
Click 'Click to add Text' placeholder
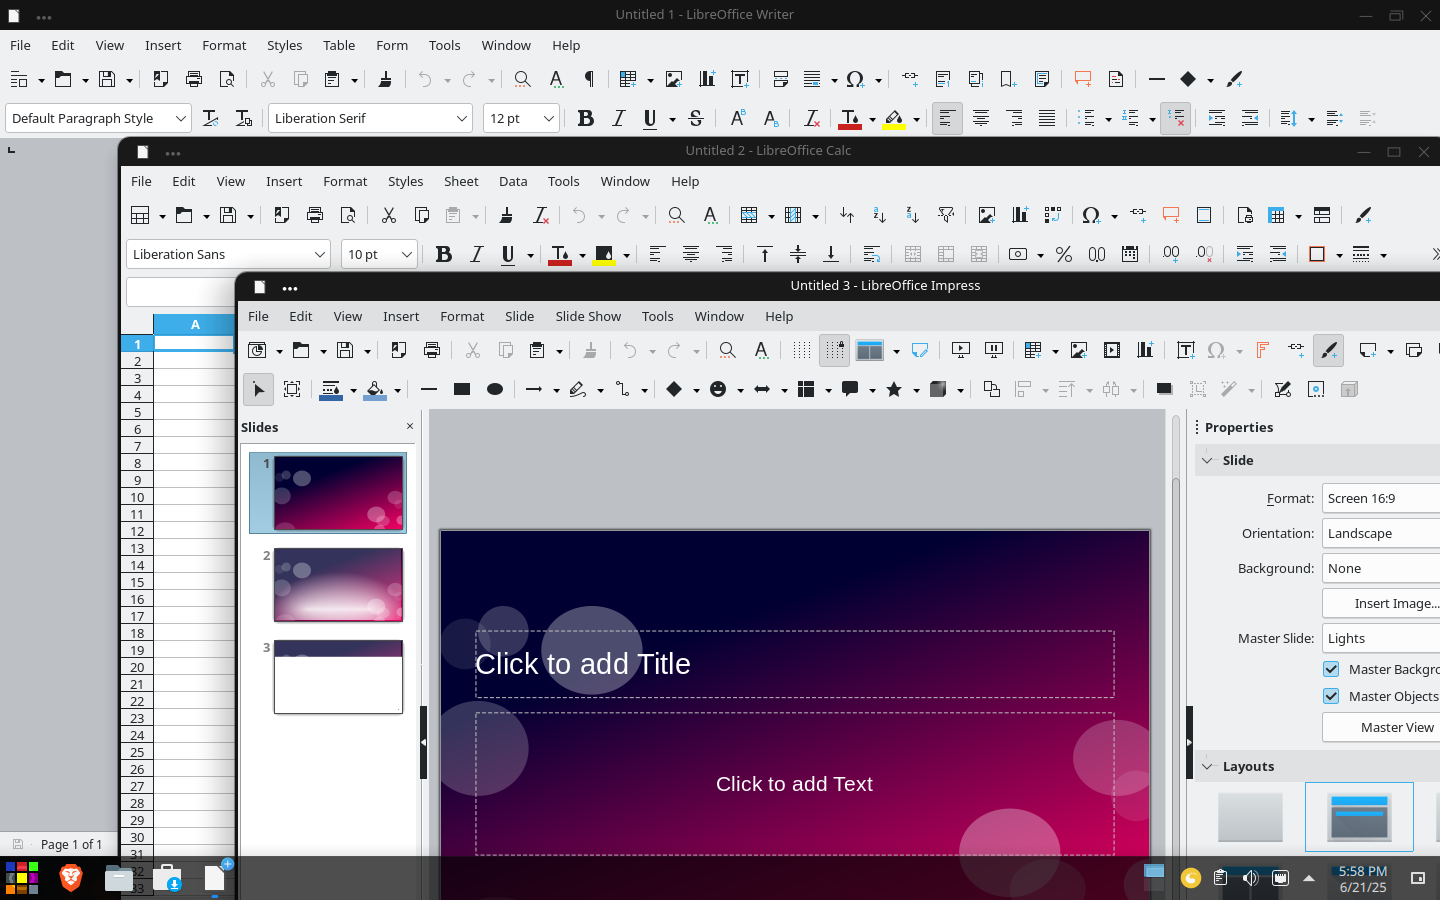click(x=794, y=784)
